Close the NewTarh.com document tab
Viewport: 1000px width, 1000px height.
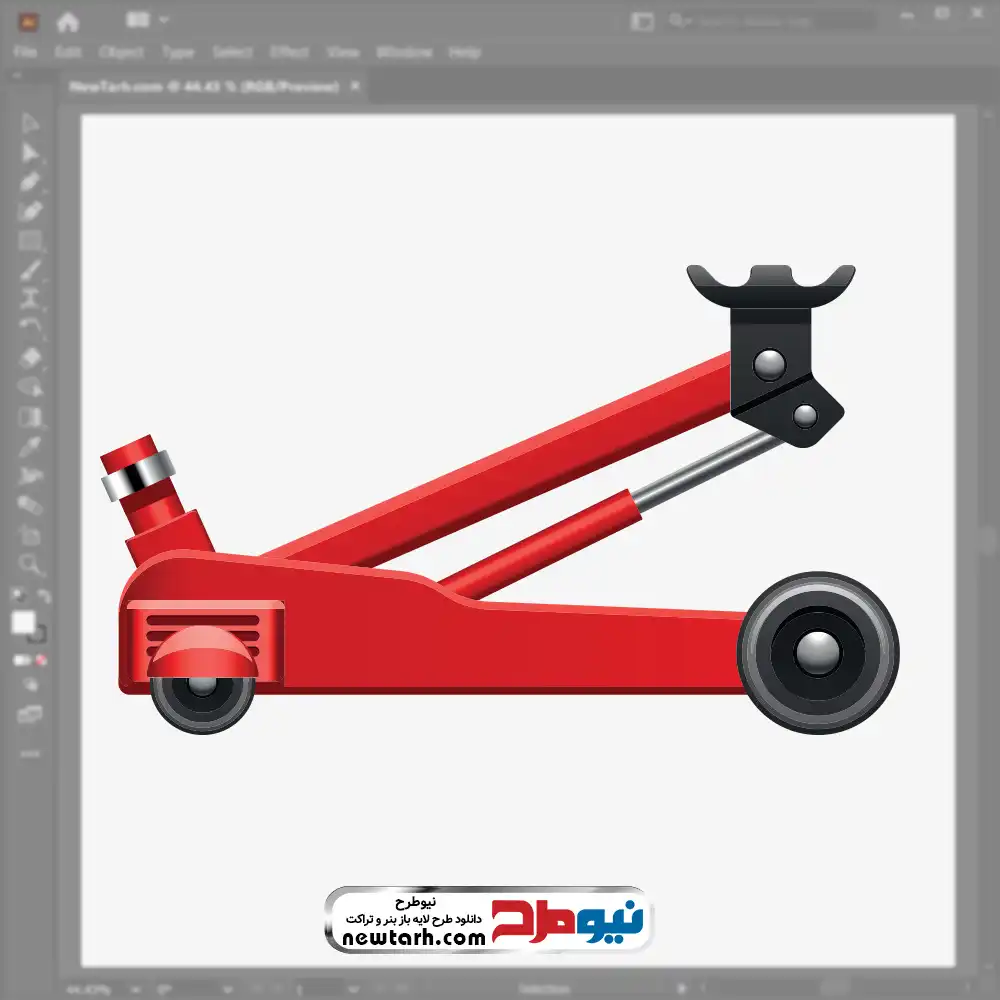(x=354, y=87)
